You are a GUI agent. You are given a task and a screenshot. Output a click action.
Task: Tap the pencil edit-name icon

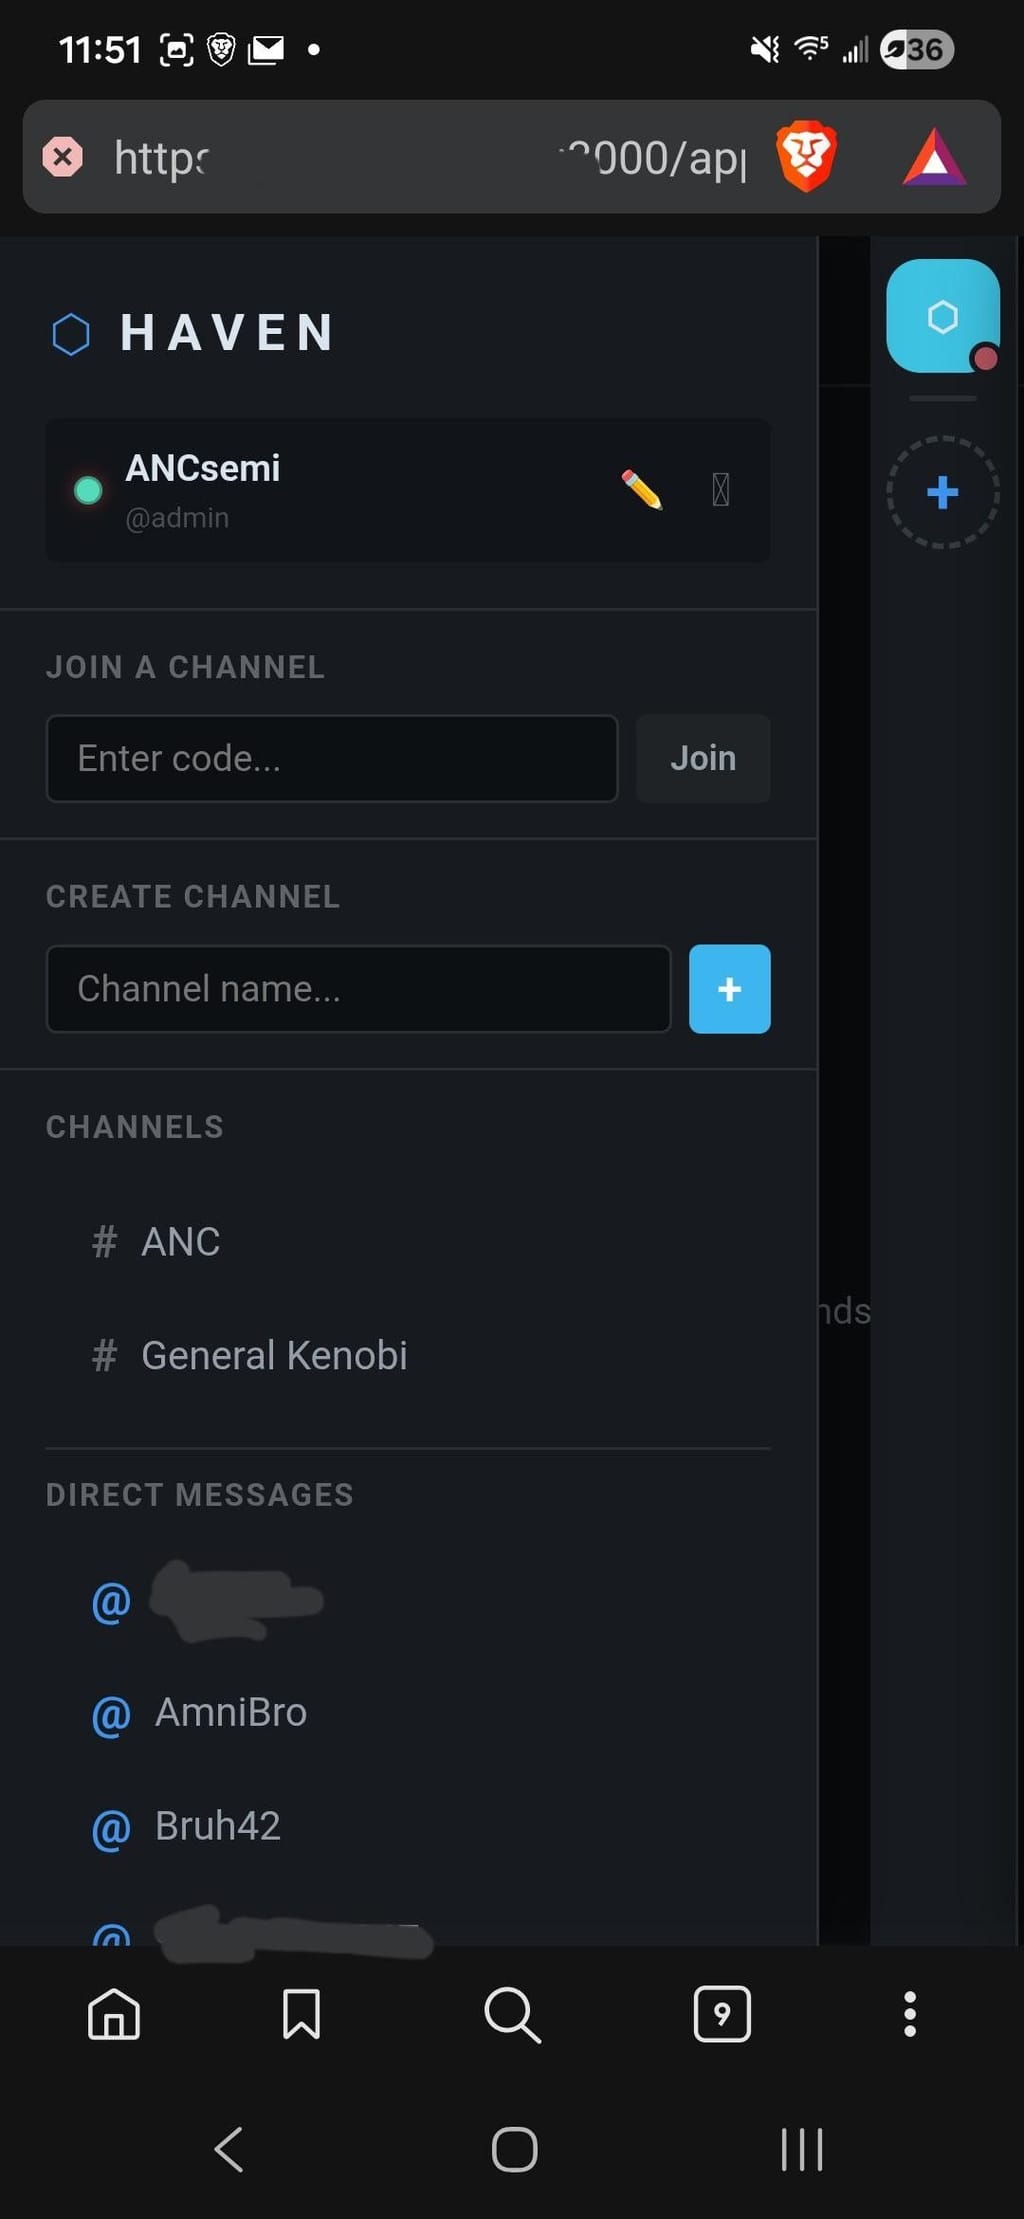641,490
